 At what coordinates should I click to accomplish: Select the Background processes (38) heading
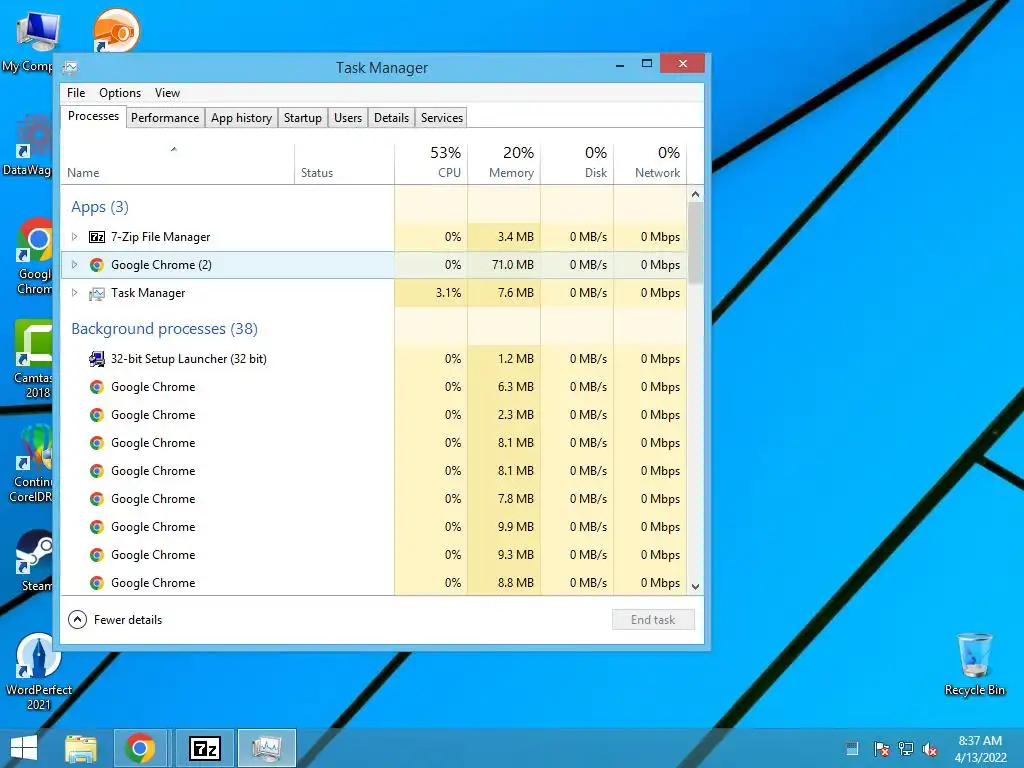click(165, 328)
